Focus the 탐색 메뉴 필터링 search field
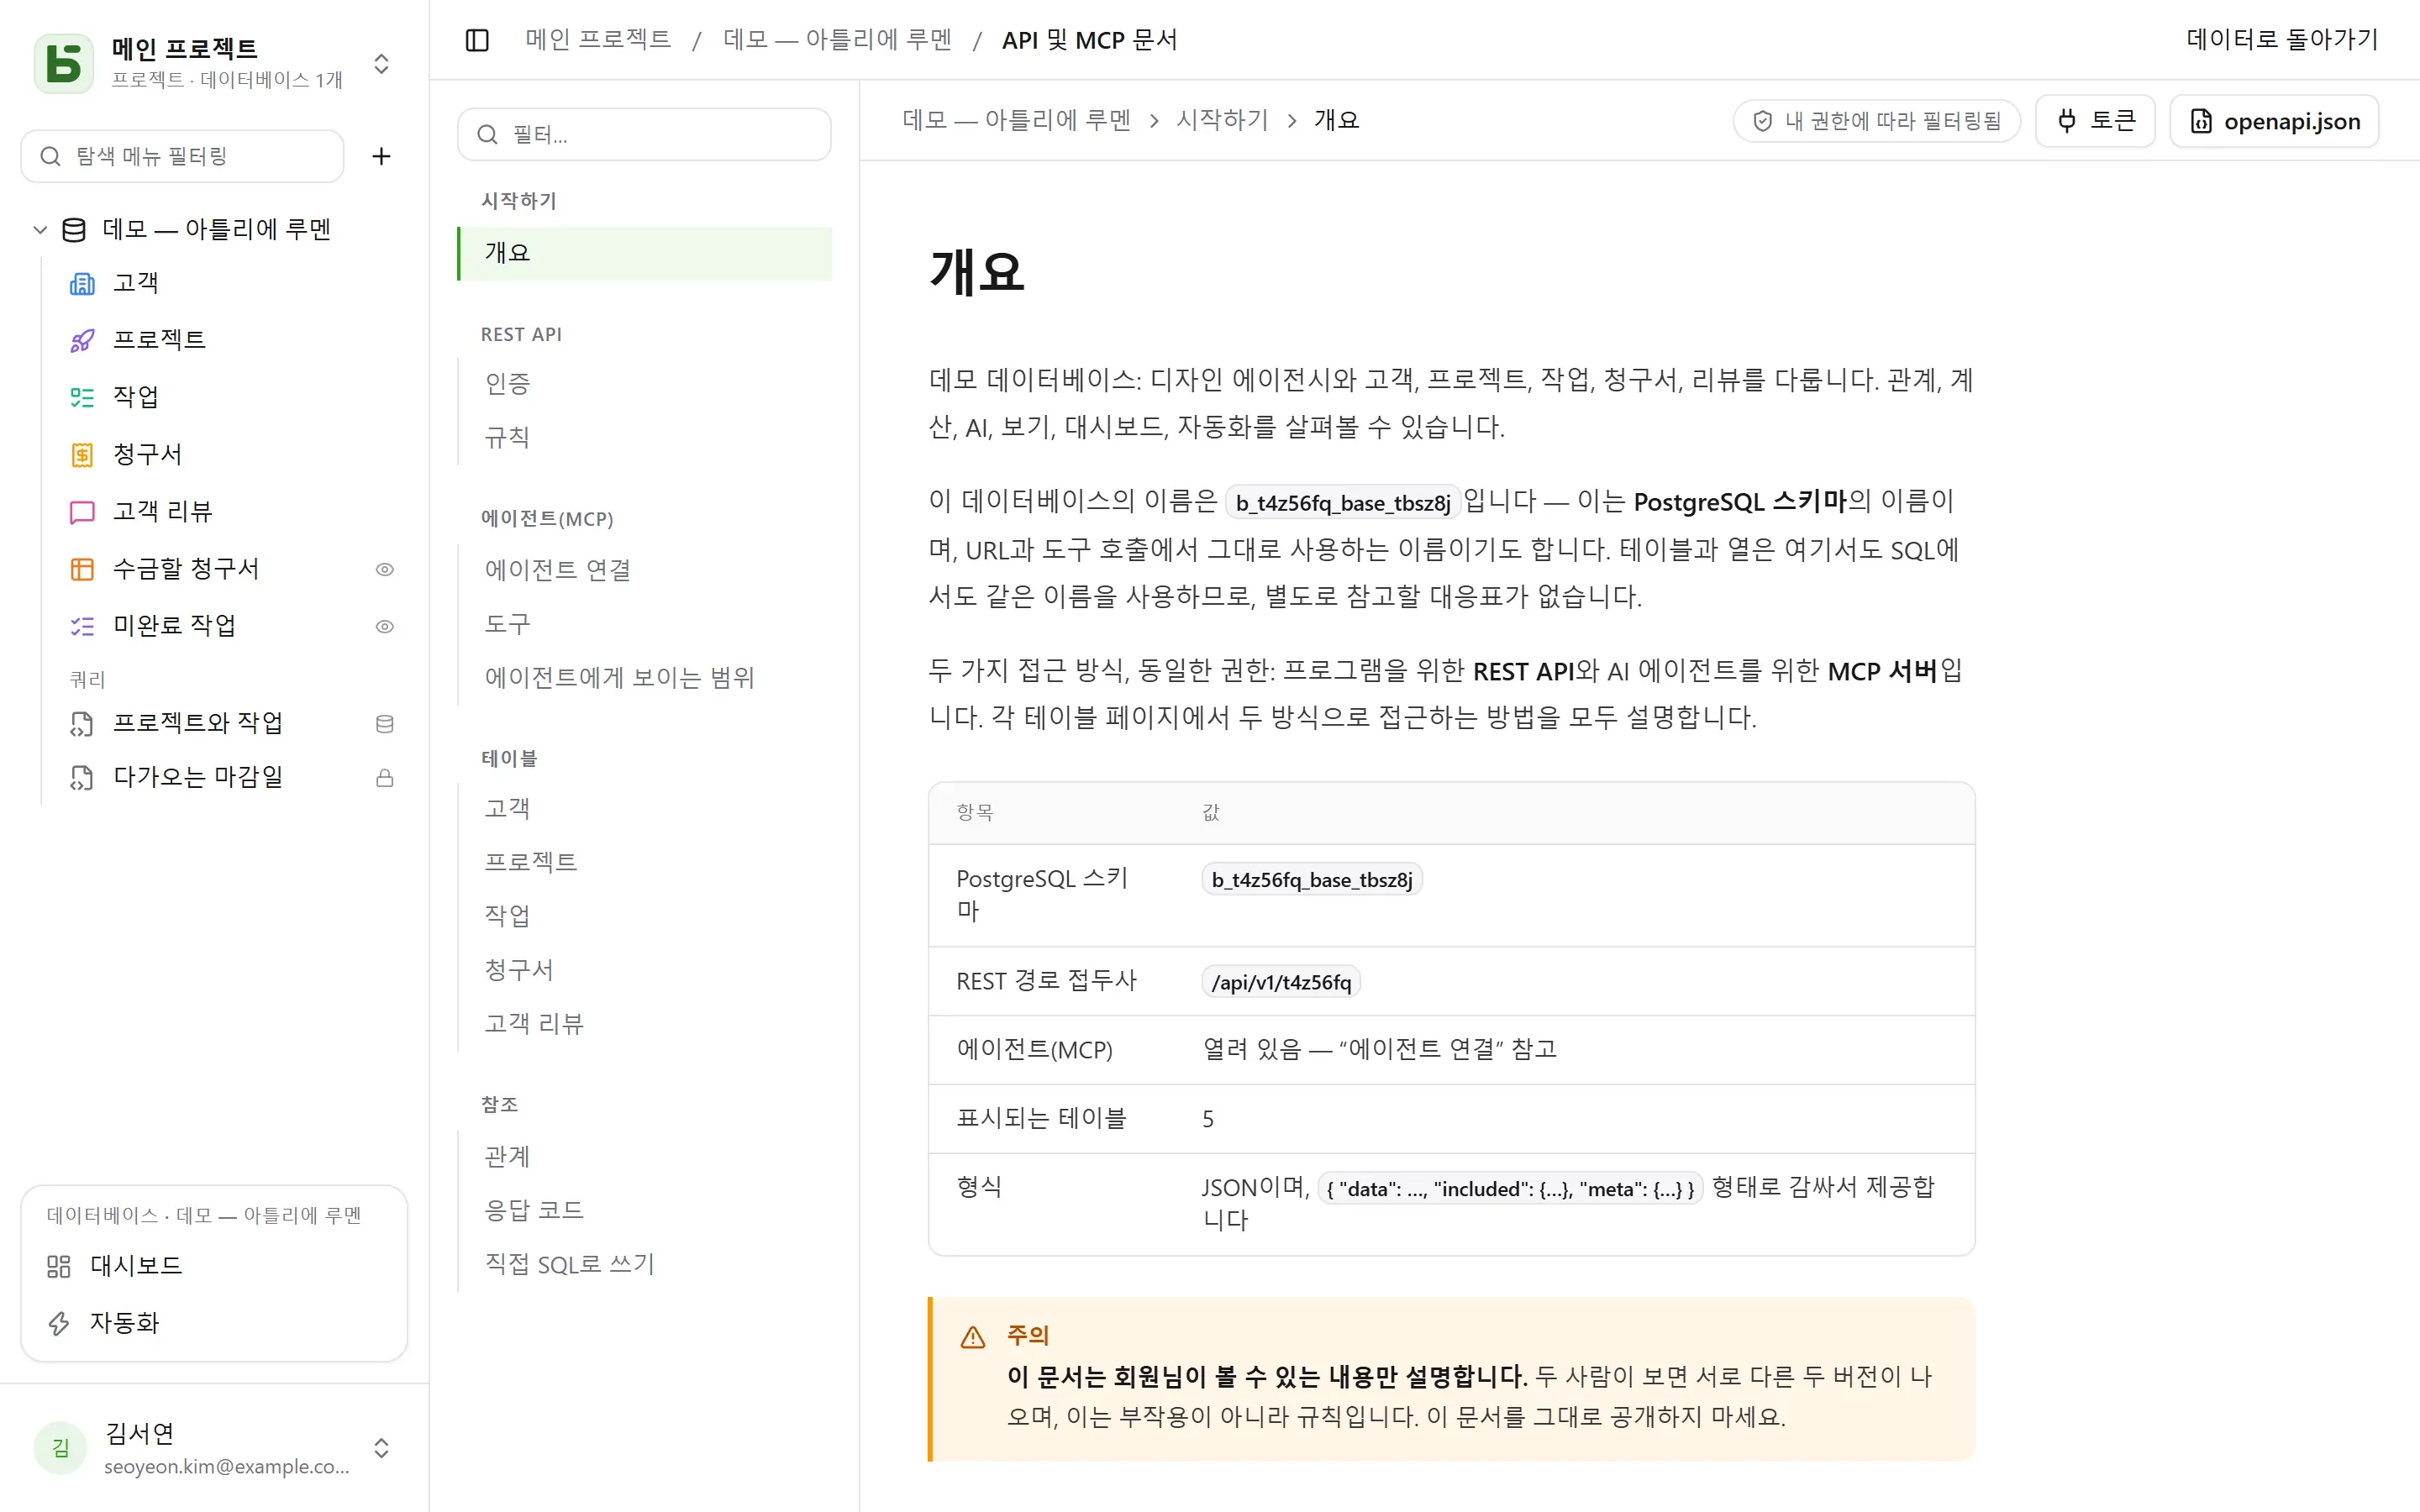The height and width of the screenshot is (1512, 2420). [x=182, y=156]
